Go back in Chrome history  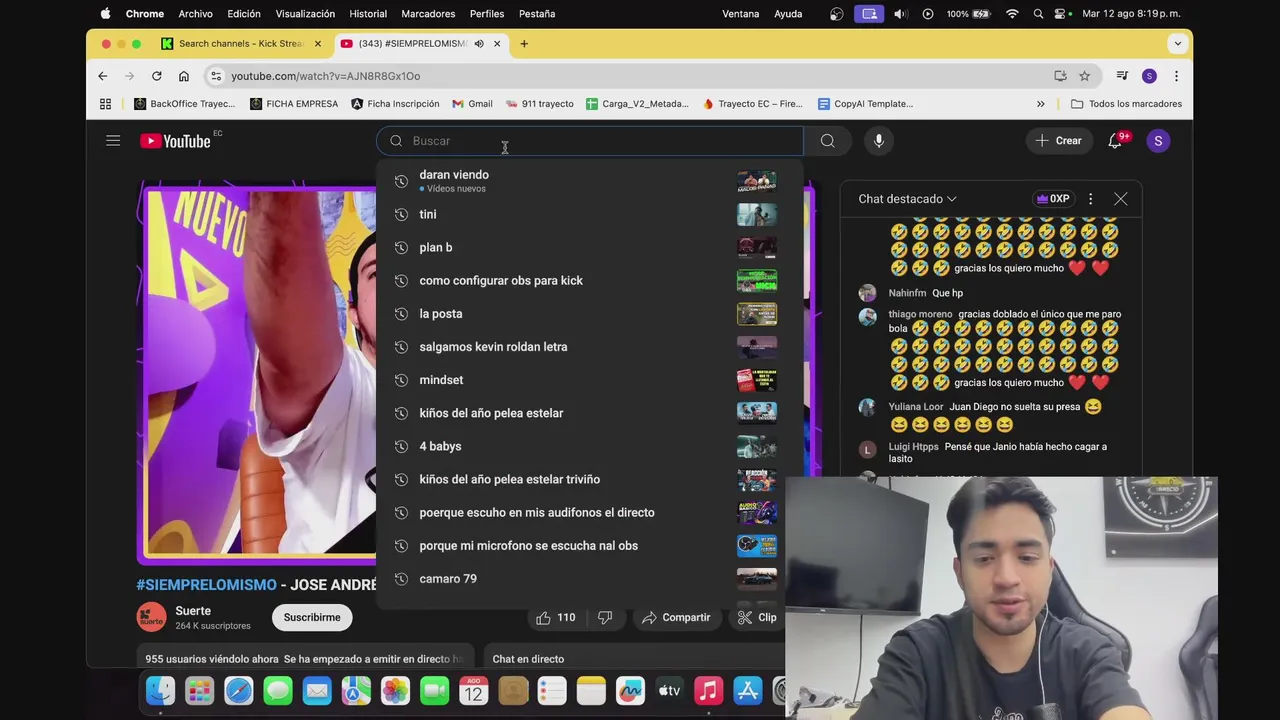[x=103, y=76]
